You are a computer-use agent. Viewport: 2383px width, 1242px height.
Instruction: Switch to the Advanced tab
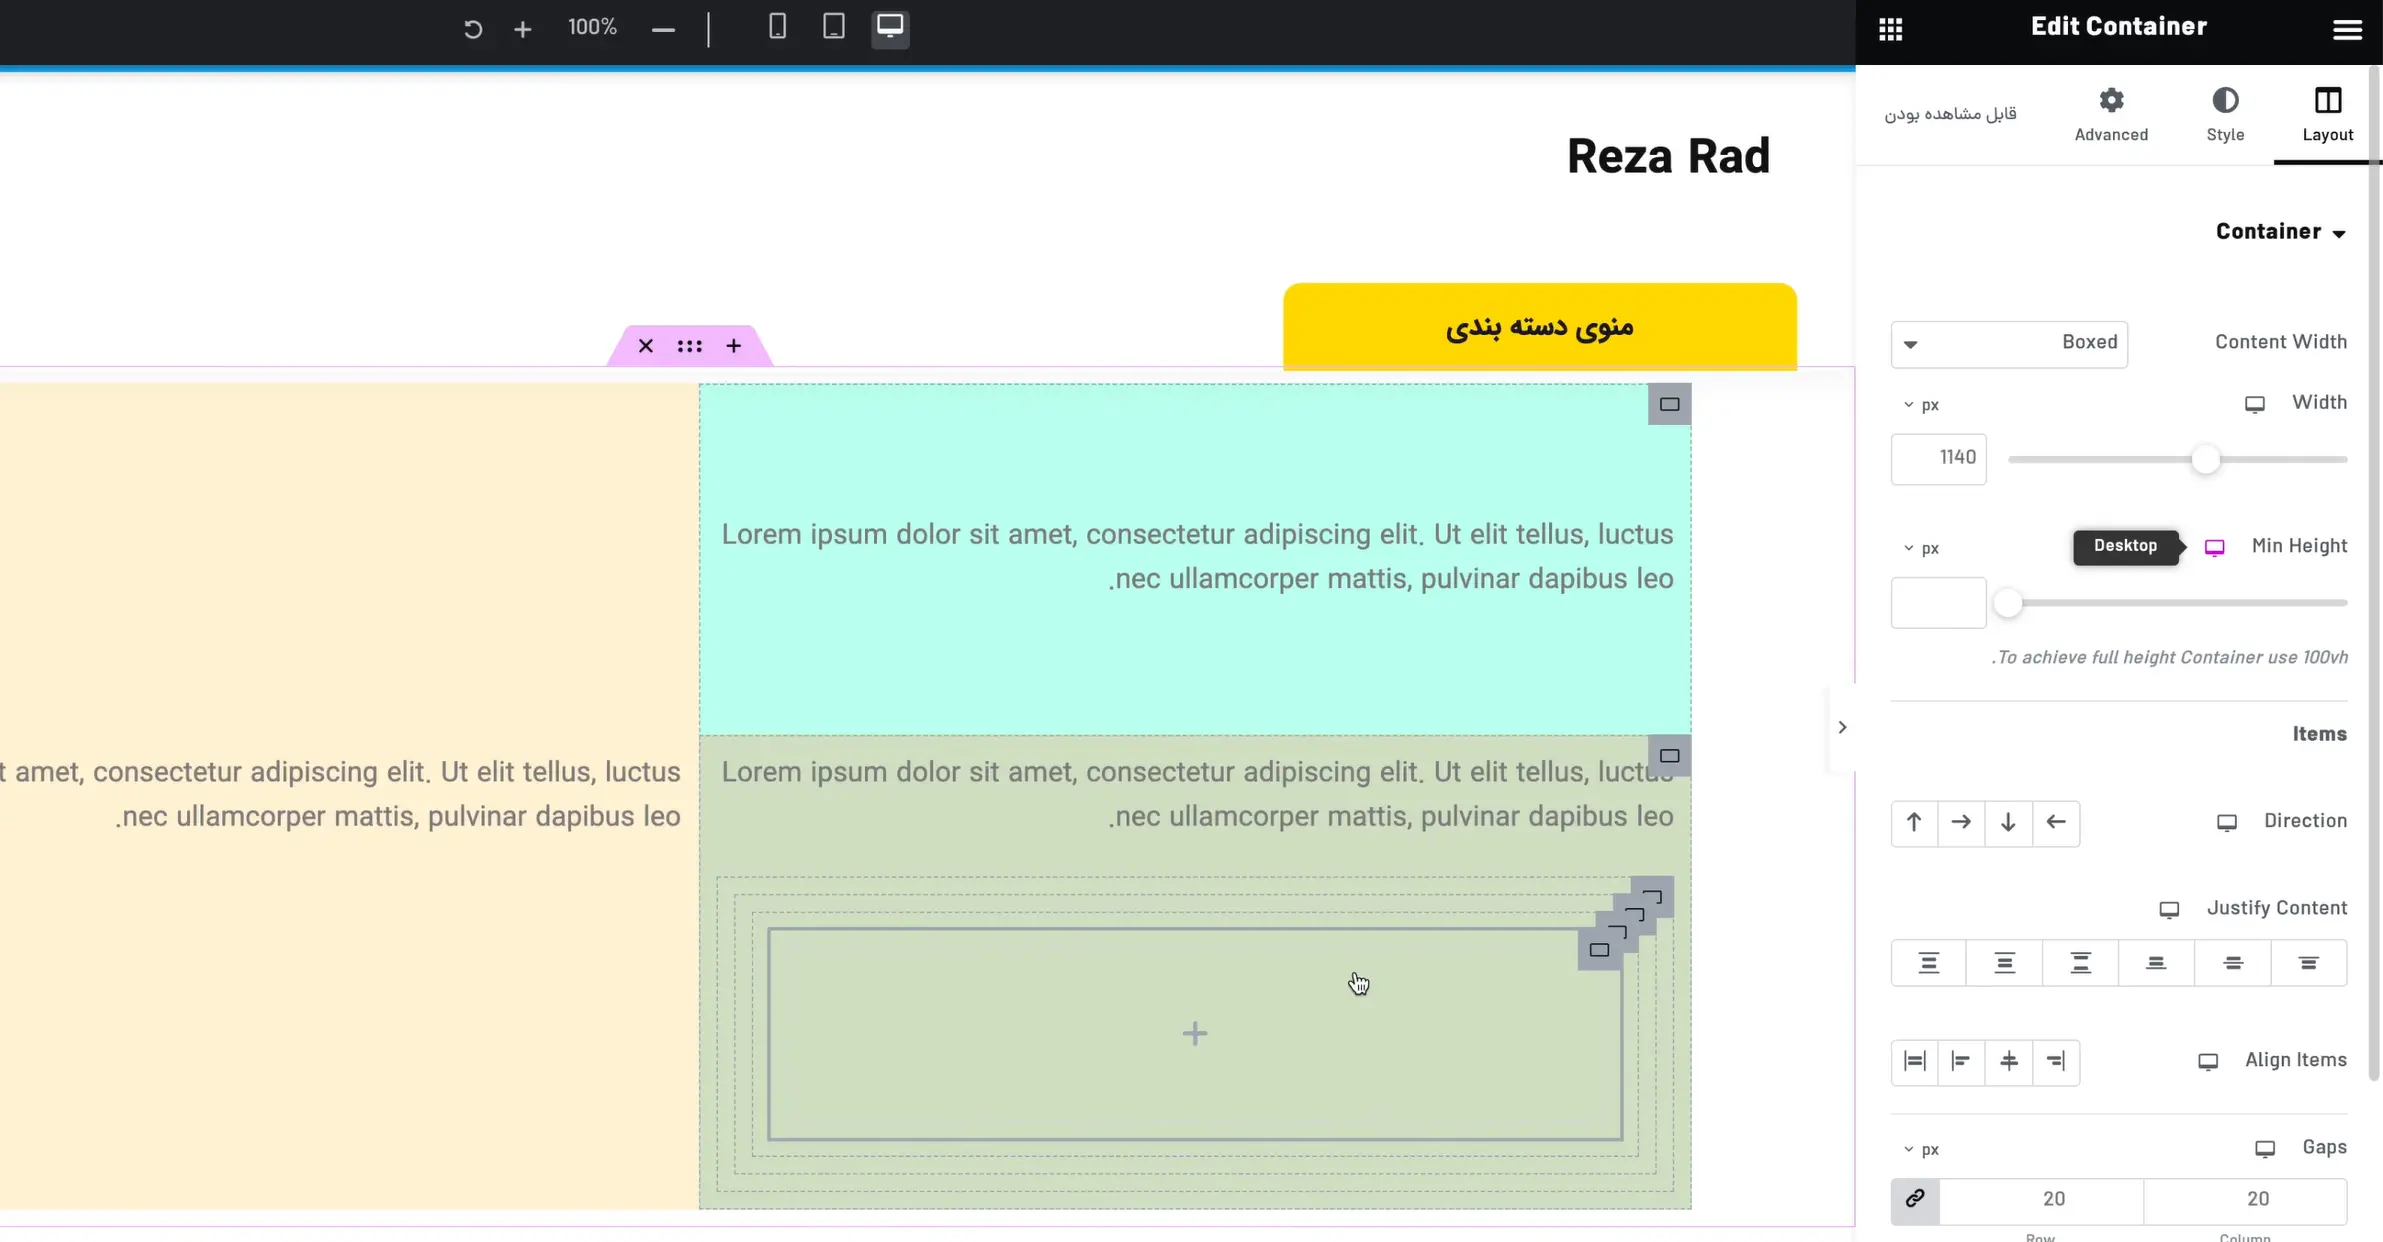click(x=2110, y=114)
